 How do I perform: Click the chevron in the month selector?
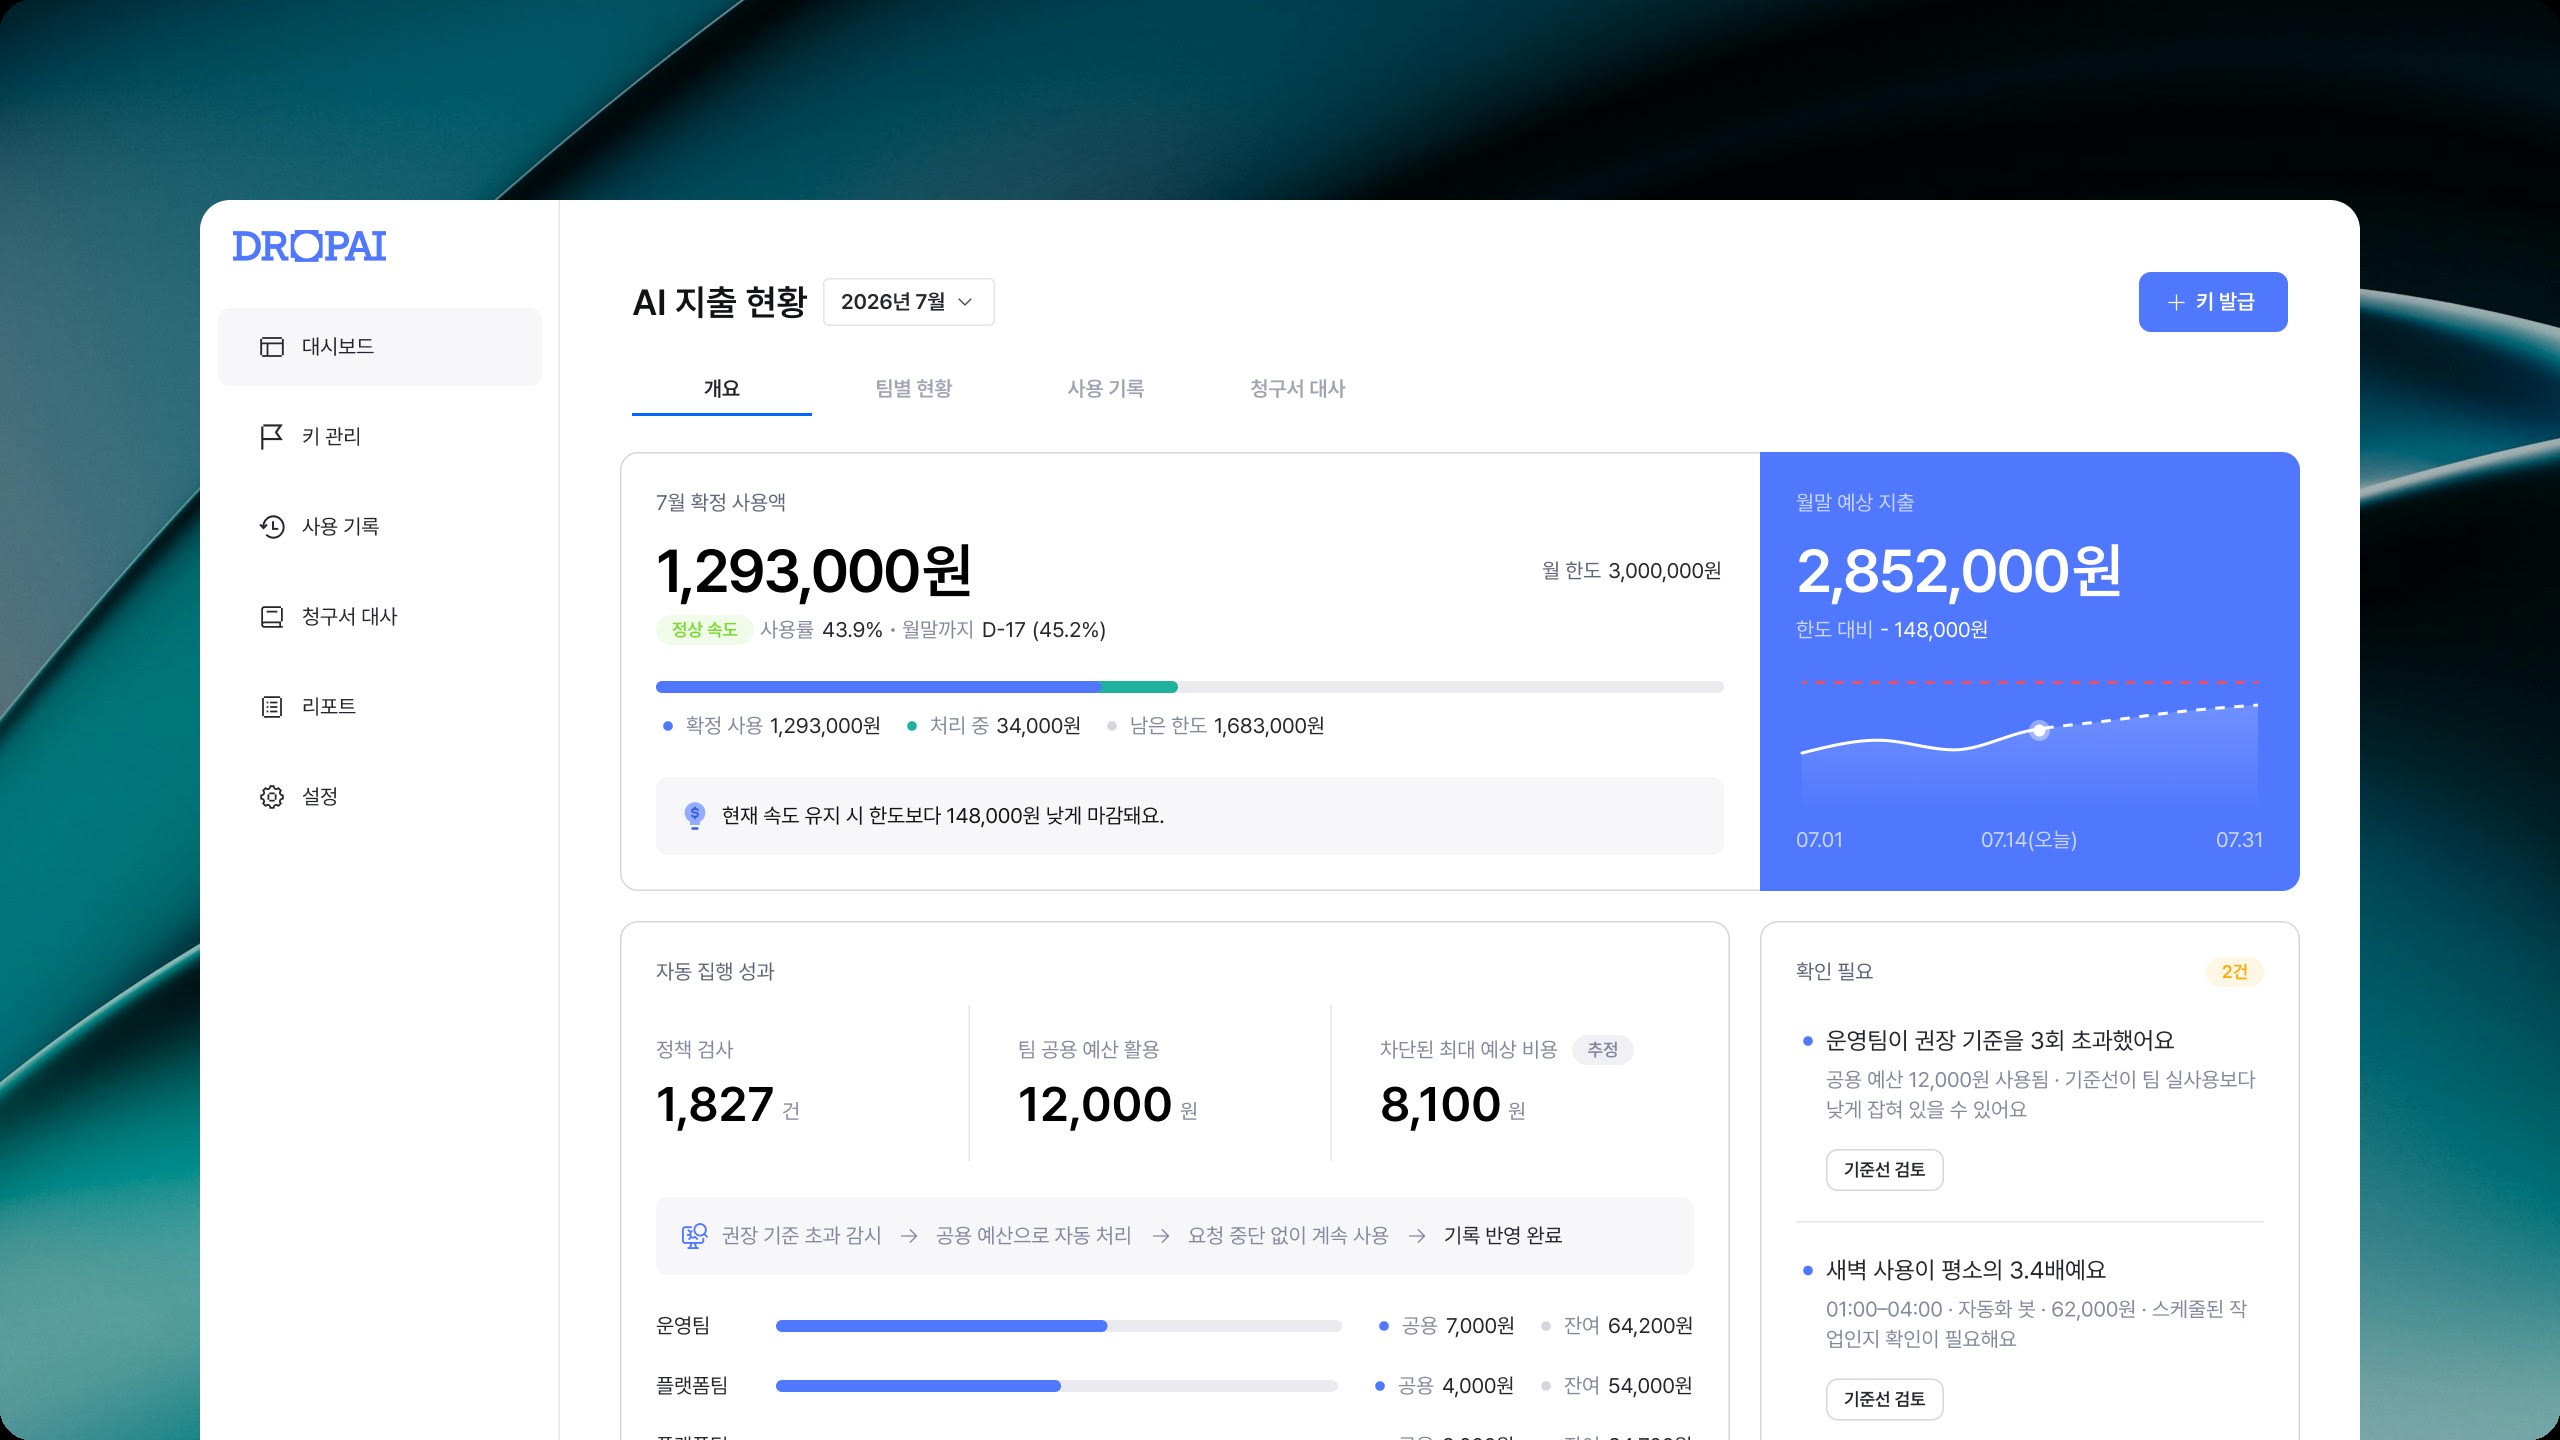[x=965, y=302]
